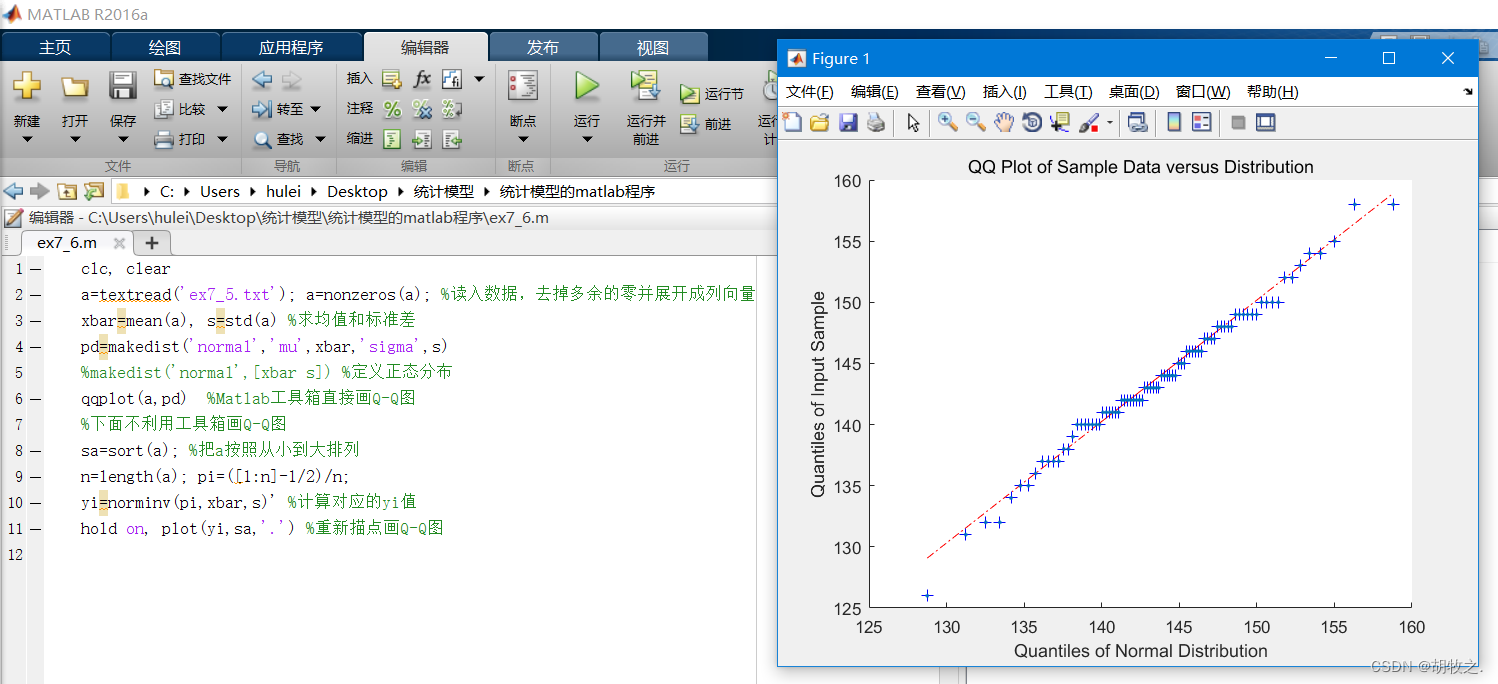Increase indent with the right-arrow indent icon
Image resolution: width=1498 pixels, height=684 pixels.
(422, 140)
